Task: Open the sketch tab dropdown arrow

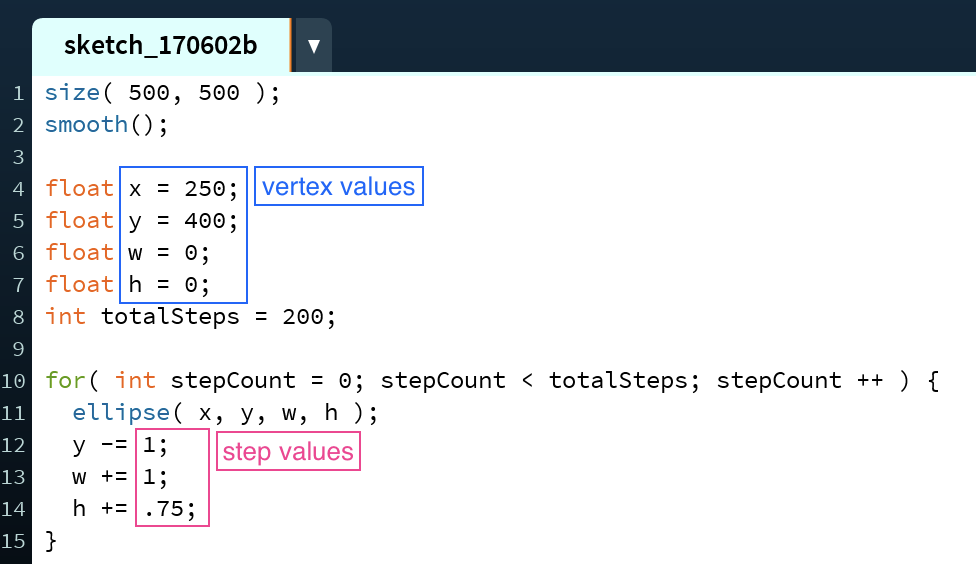Action: point(314,45)
